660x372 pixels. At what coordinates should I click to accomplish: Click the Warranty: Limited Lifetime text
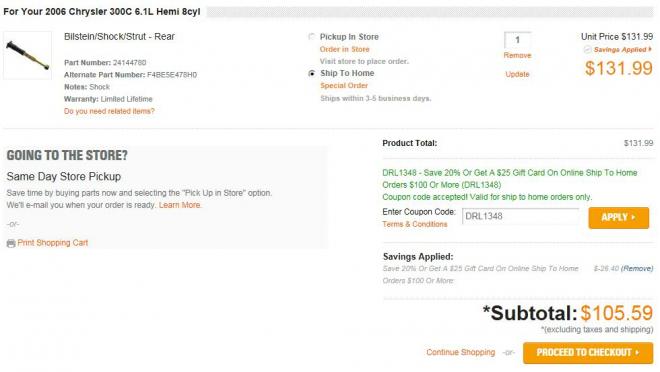[108, 99]
